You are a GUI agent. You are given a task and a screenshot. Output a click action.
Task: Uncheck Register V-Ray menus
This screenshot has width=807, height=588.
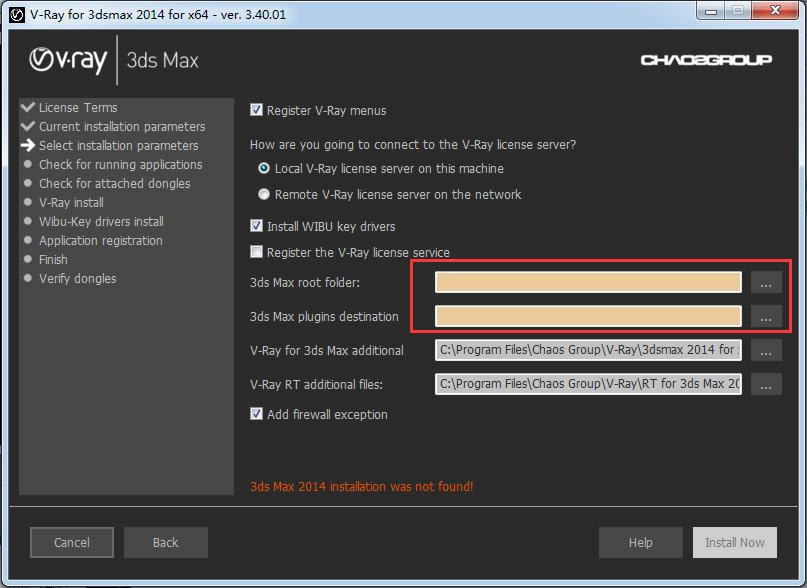256,110
